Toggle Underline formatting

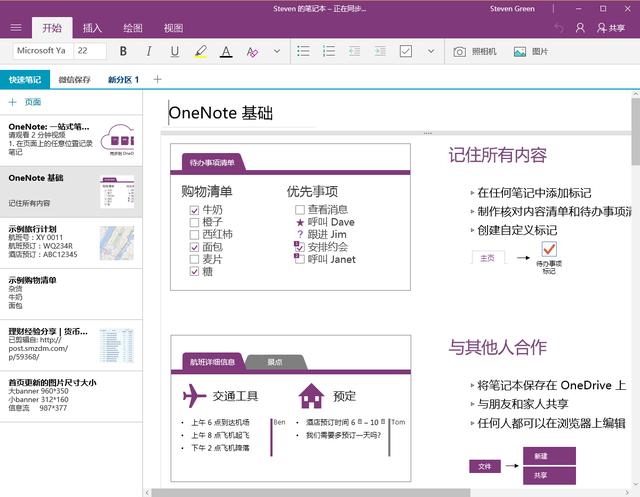[175, 51]
